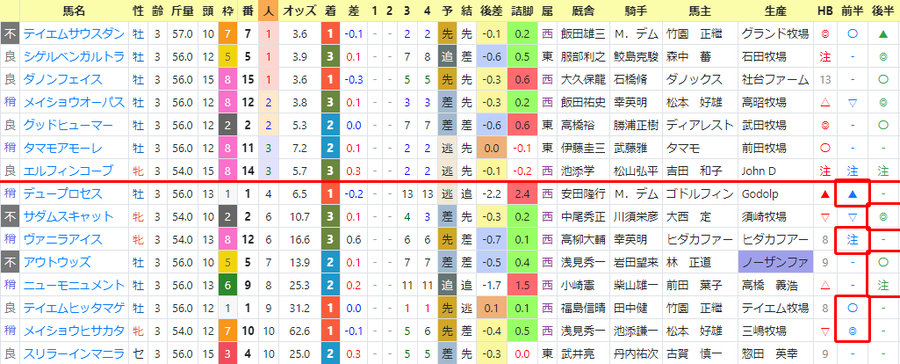Open horse ダノンフェイス
The image size is (900, 364).
click(x=63, y=79)
